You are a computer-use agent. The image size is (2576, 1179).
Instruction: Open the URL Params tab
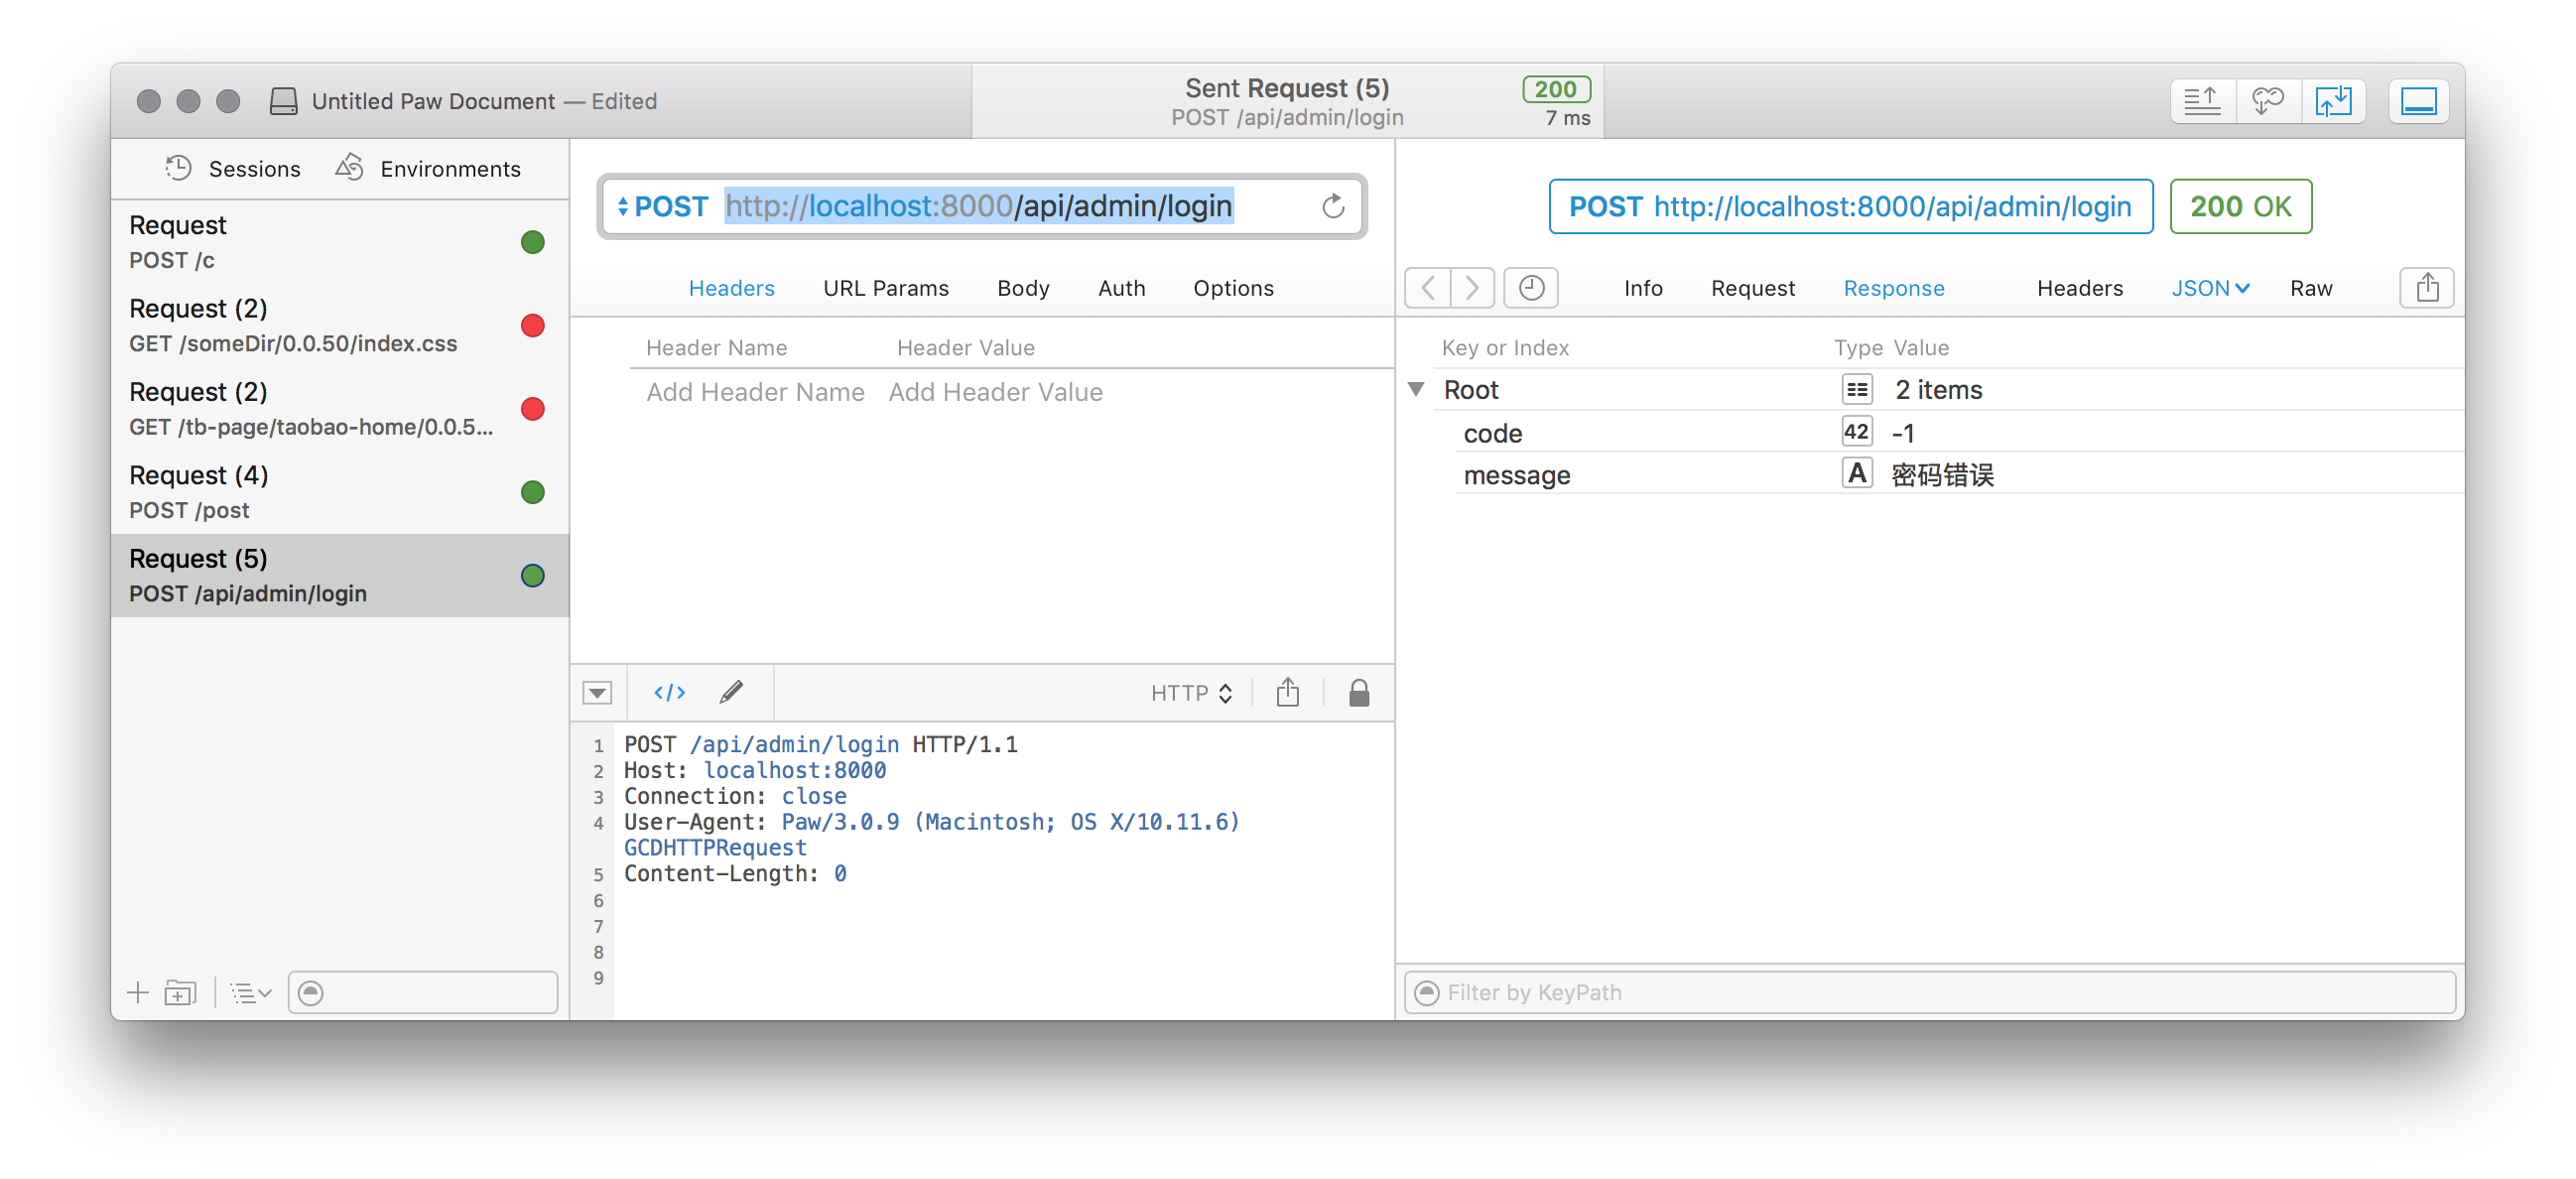[x=885, y=288]
